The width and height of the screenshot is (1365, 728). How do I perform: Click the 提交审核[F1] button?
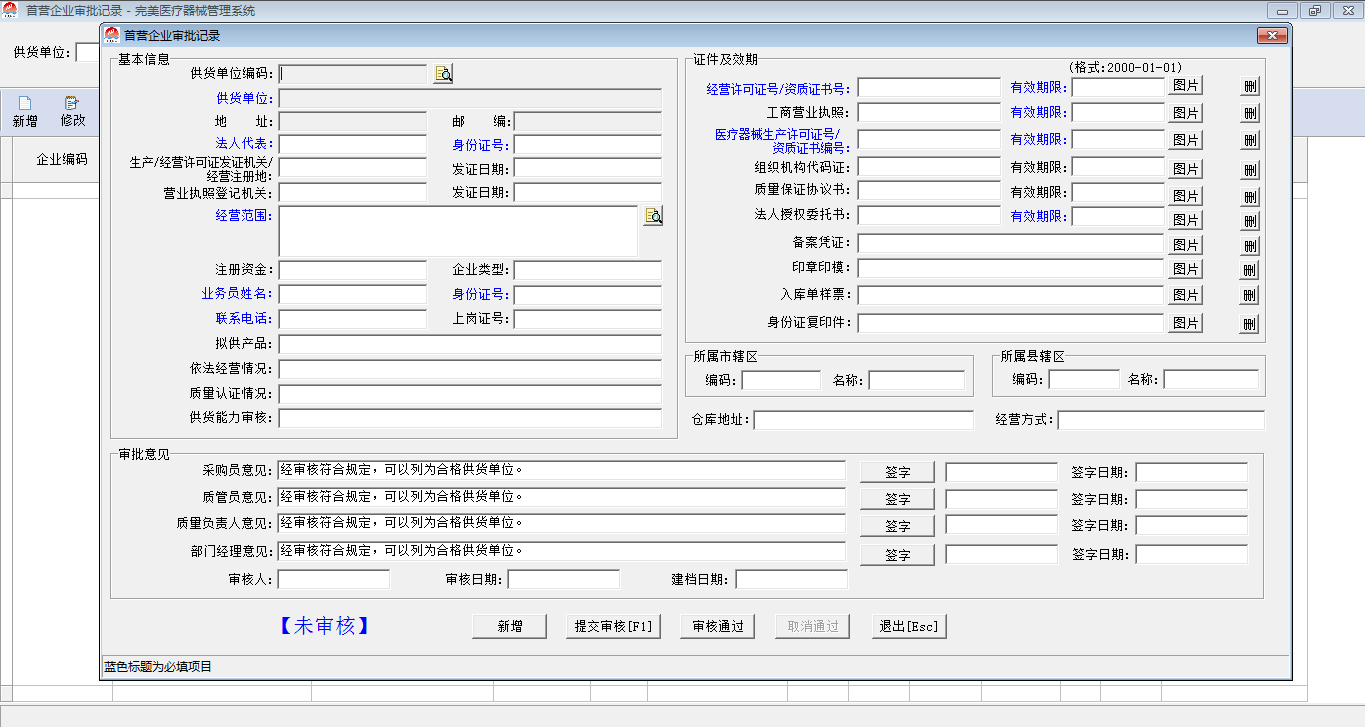pos(613,627)
